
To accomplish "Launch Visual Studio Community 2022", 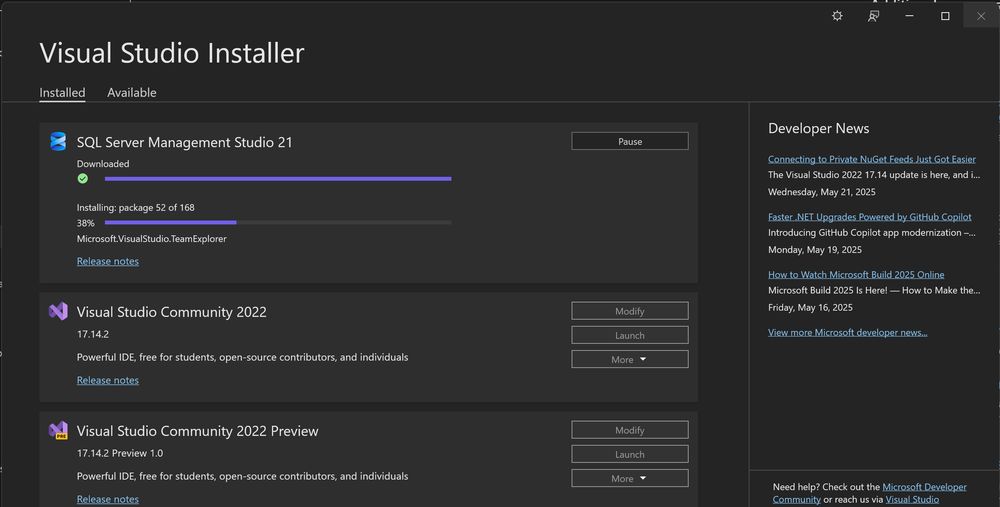I will (x=629, y=335).
